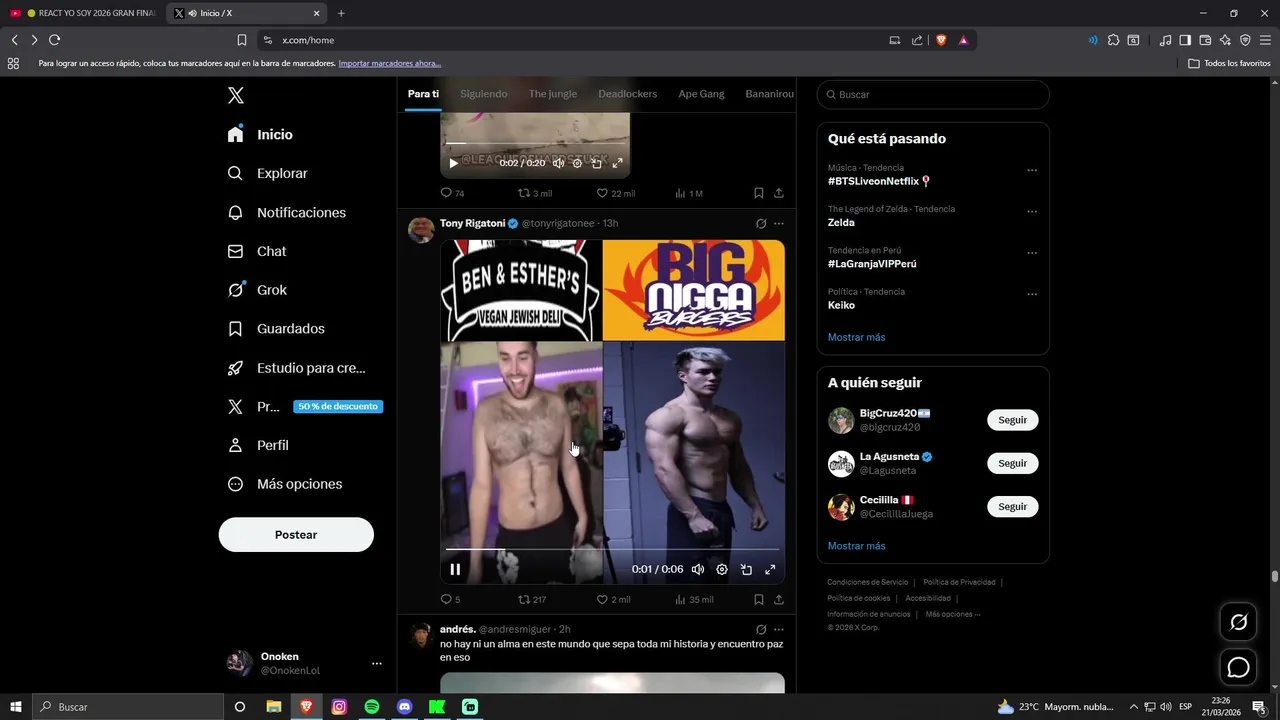Follow BigCruz420 with Seguir button

click(x=1012, y=420)
